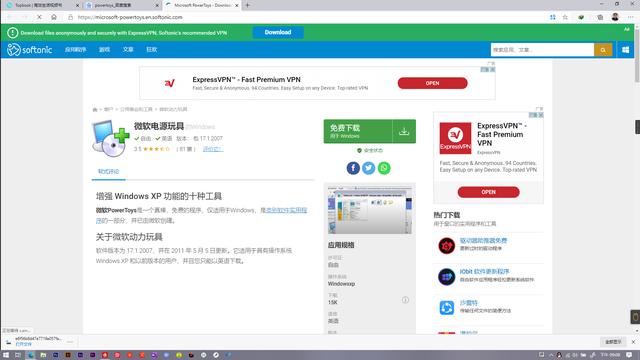Close the sidebar ExpressVPN ad X
The image size is (640, 360).
tap(541, 115)
